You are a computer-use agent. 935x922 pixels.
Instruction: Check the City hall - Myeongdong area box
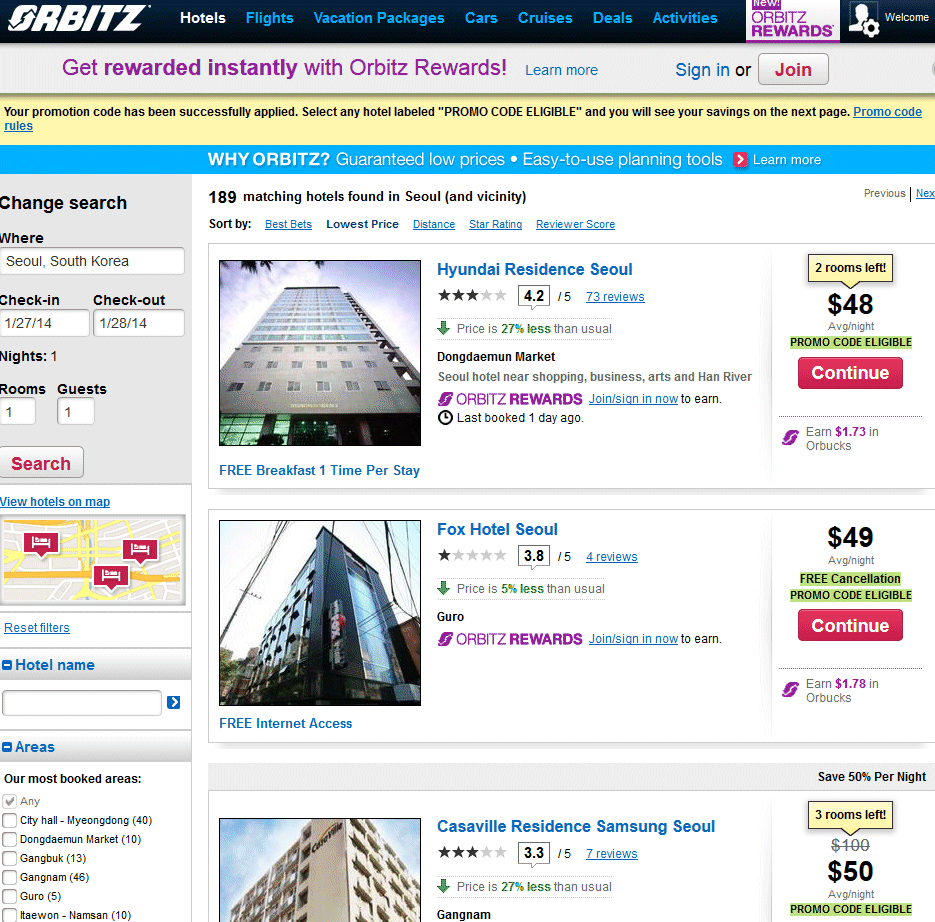coord(10,821)
